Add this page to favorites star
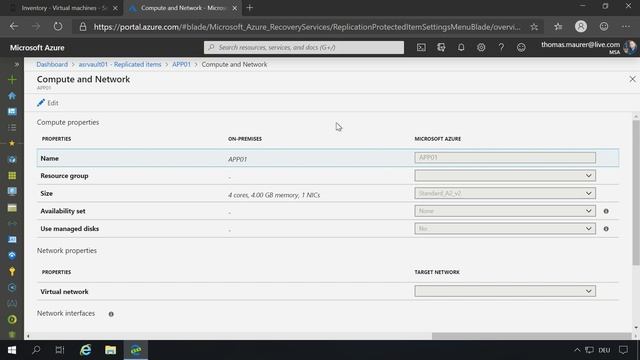The image size is (640, 360). pyautogui.click(x=534, y=27)
